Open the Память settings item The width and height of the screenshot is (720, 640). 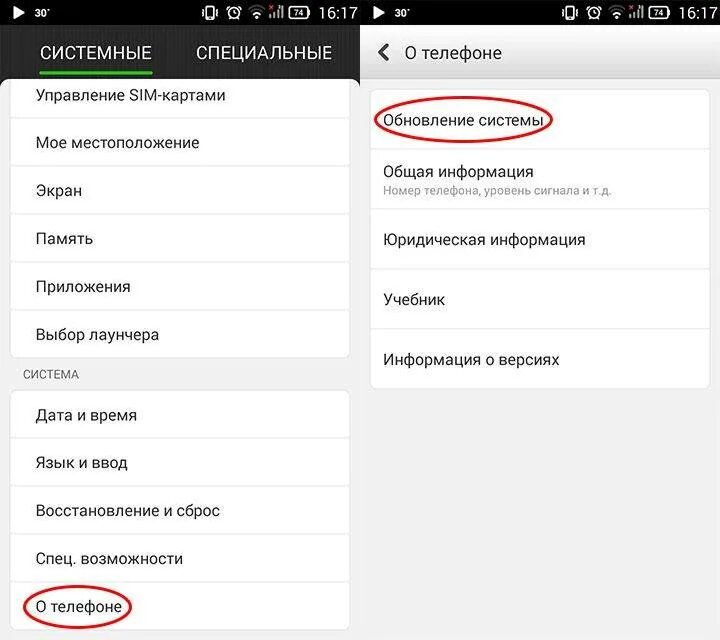[180, 239]
